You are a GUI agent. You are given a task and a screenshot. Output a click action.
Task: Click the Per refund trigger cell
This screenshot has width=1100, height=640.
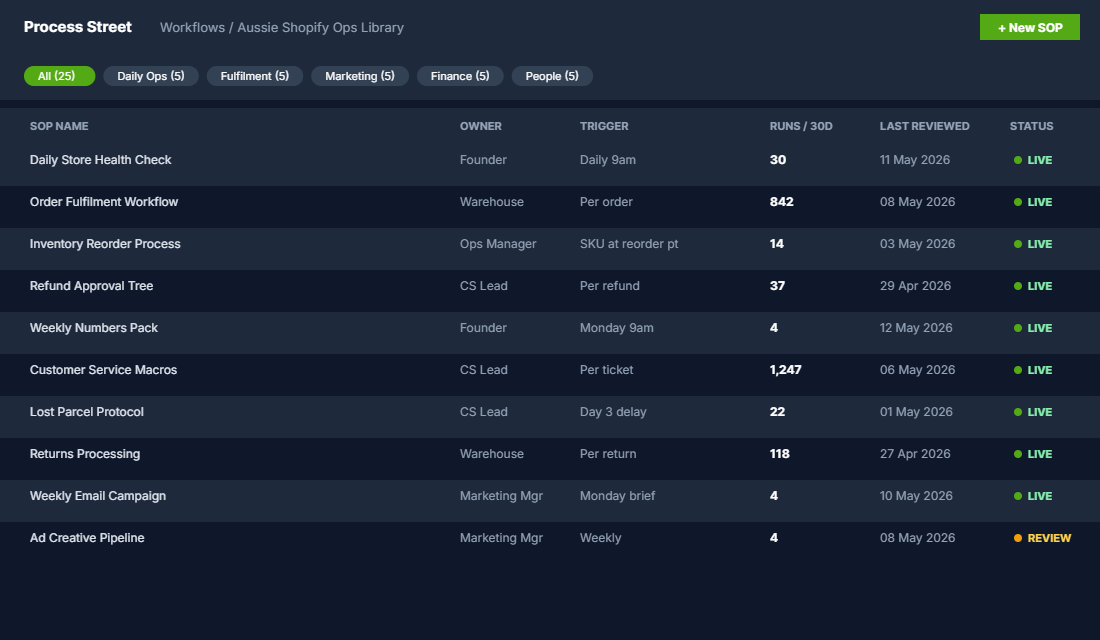[x=610, y=286]
